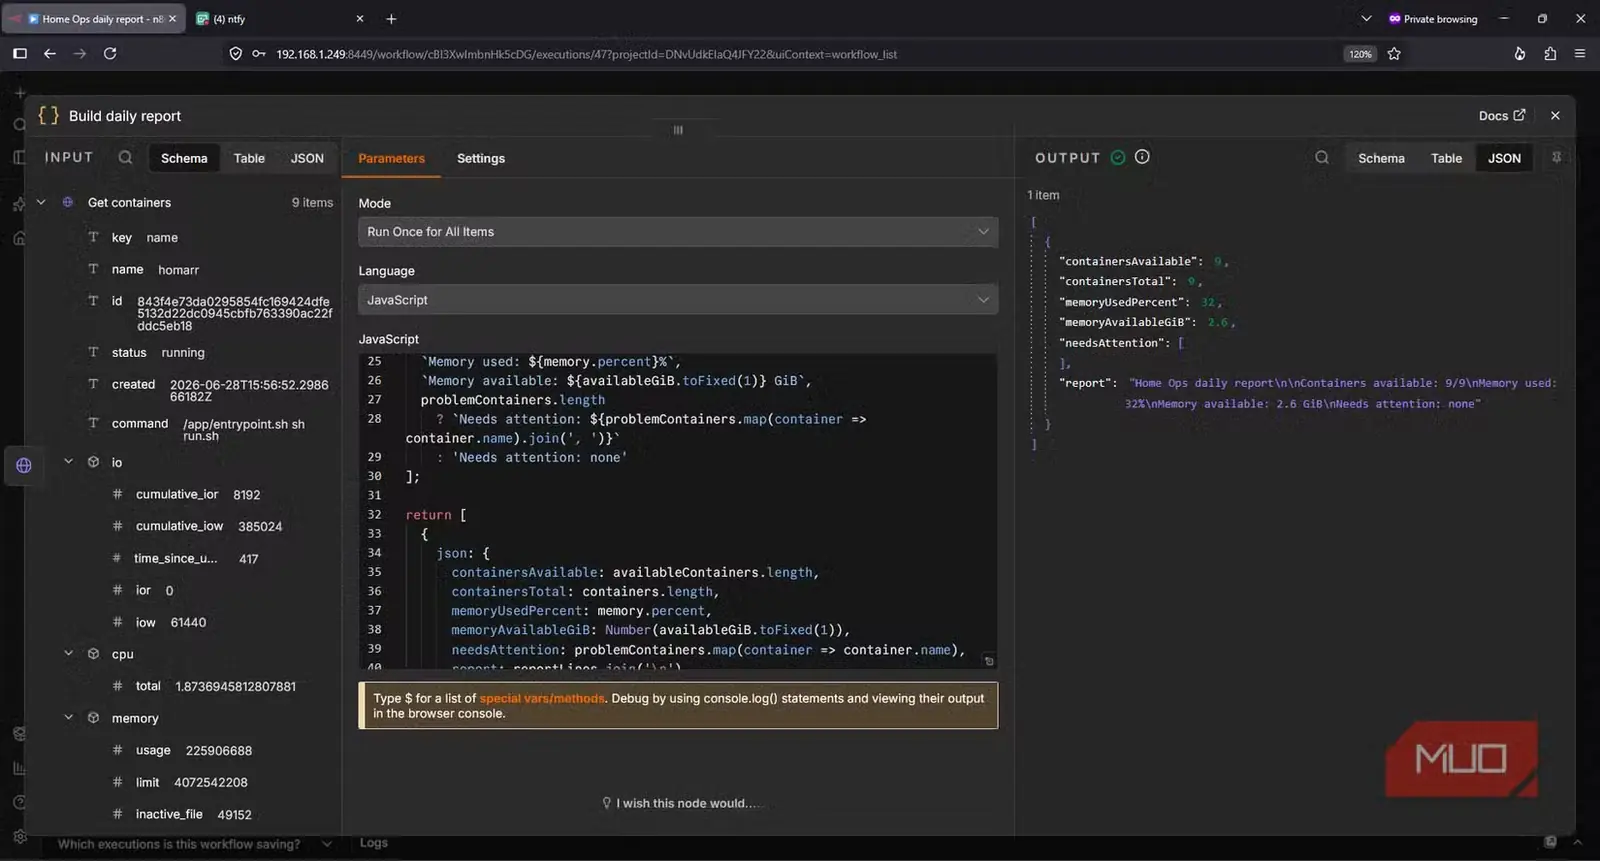The width and height of the screenshot is (1600, 861).
Task: Switch output view to Schema
Action: click(x=1381, y=158)
